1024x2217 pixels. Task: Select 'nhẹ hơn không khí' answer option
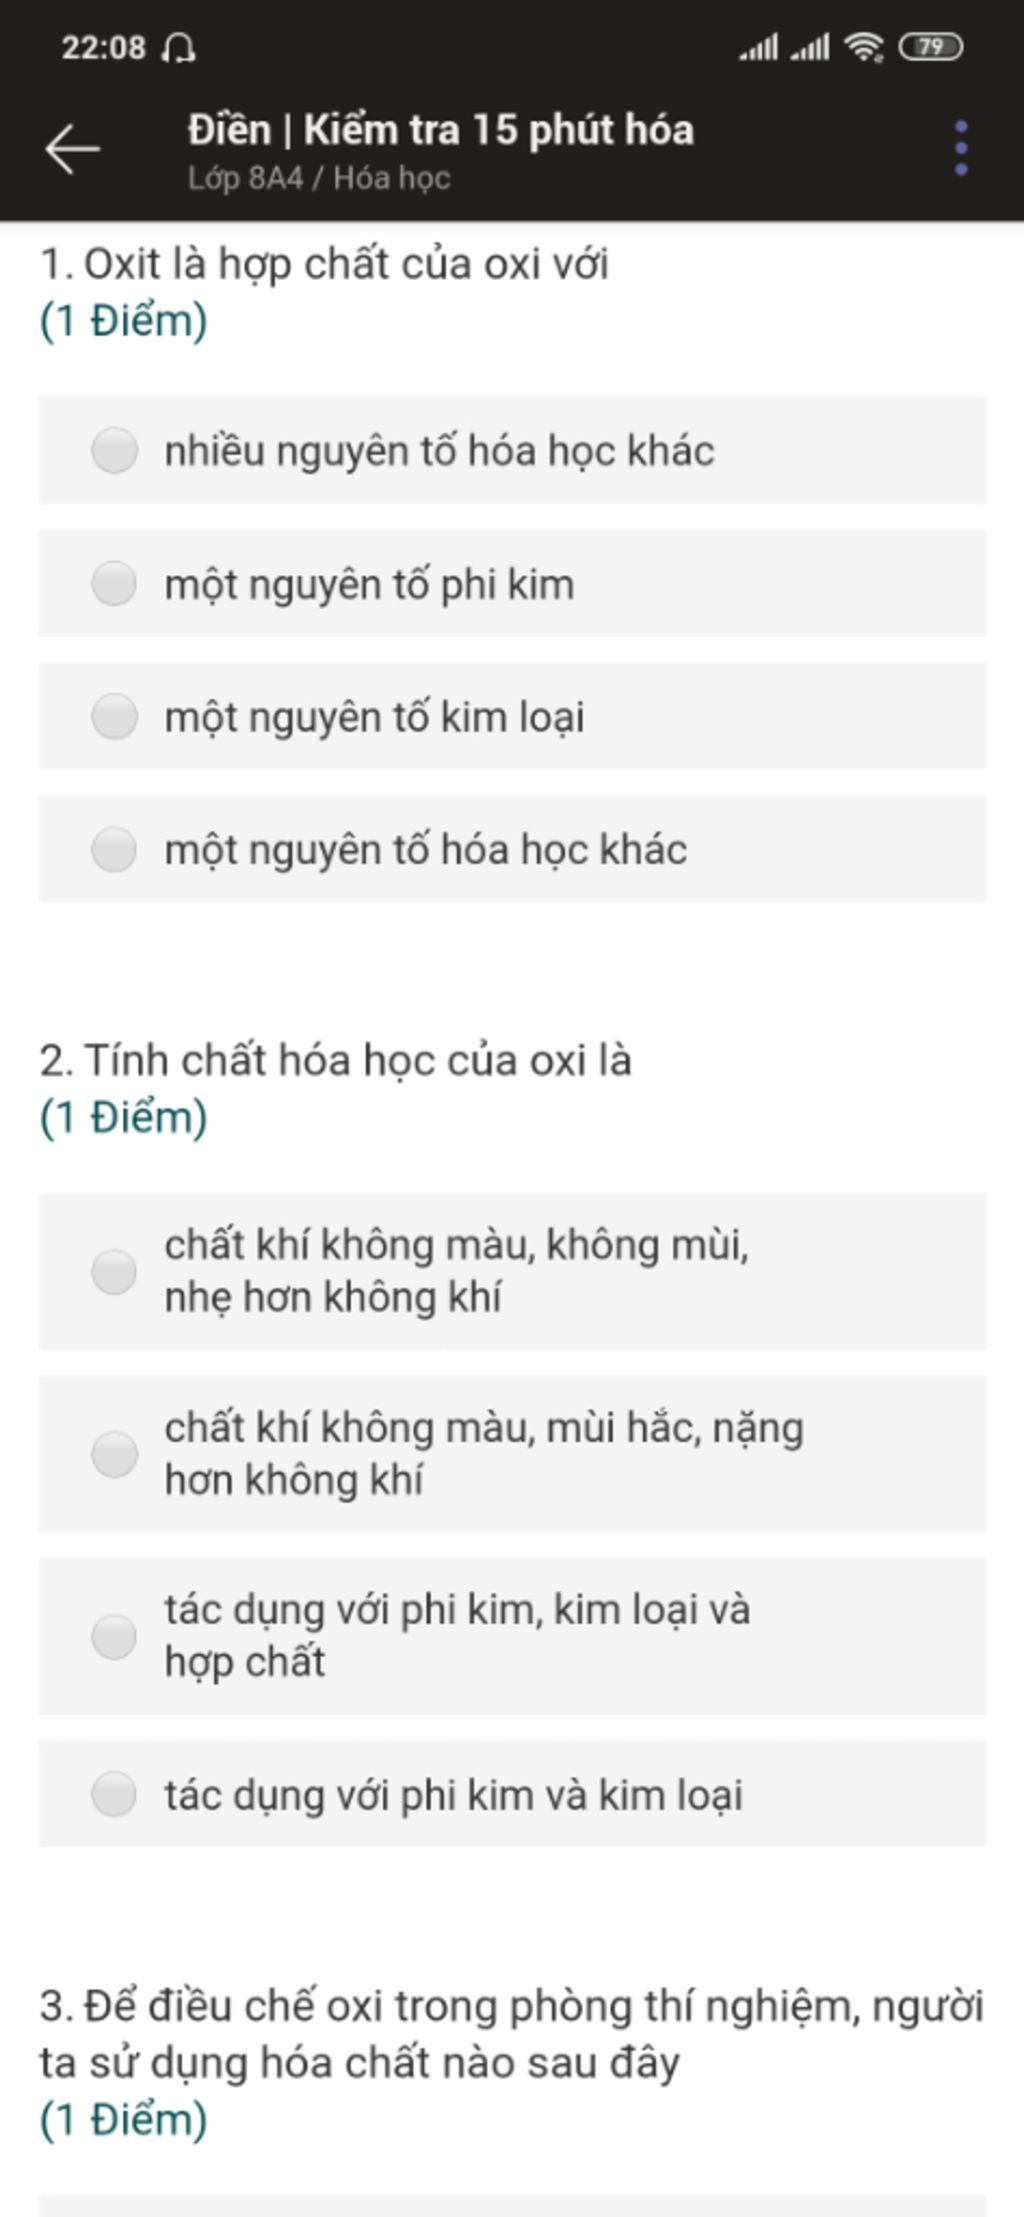click(x=114, y=1271)
